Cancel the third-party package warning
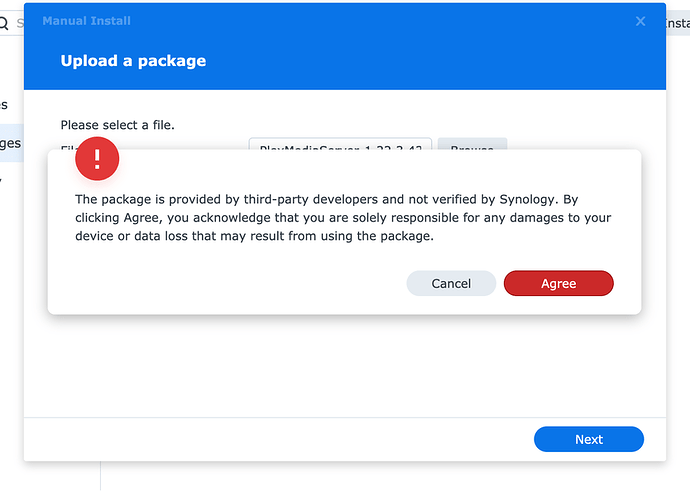The image size is (690, 496). point(451,283)
